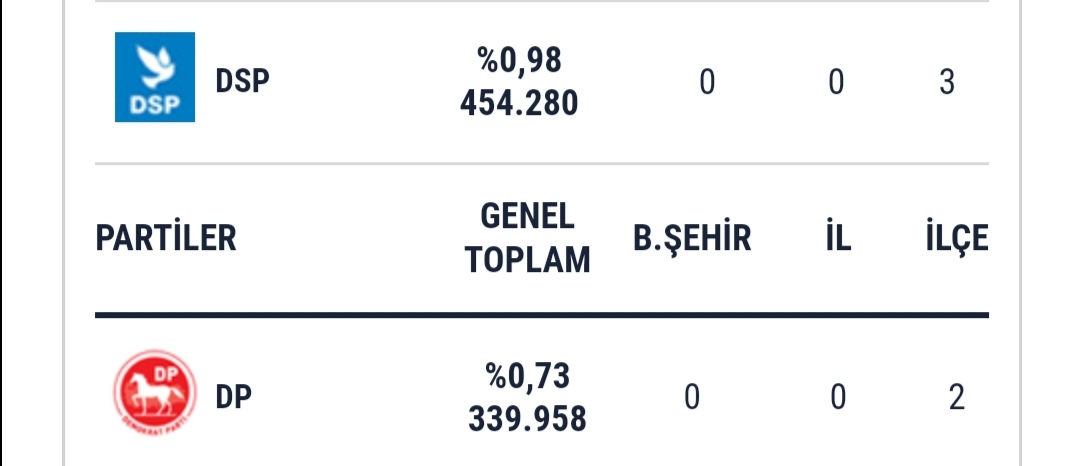Click DSP İlçe count 3

coord(947,82)
